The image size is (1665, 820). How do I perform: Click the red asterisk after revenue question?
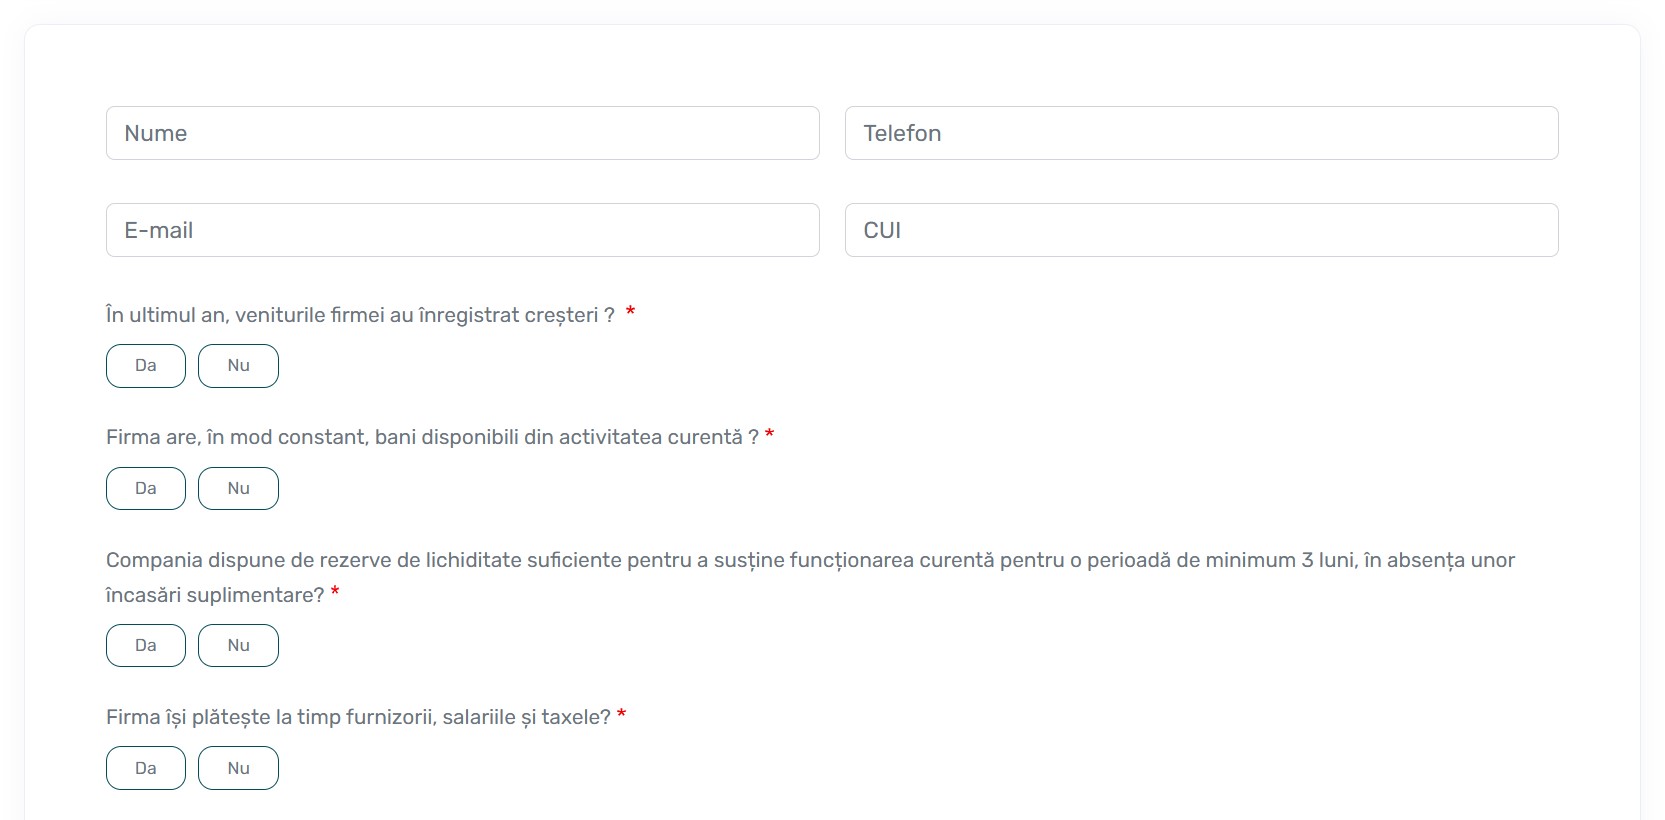[631, 313]
